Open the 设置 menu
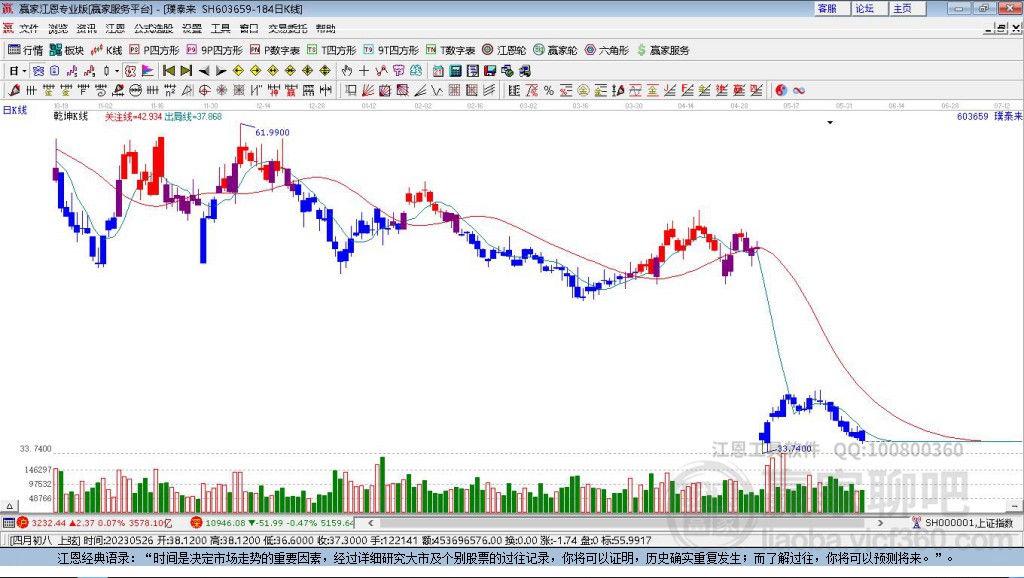This screenshot has width=1024, height=578. point(192,28)
